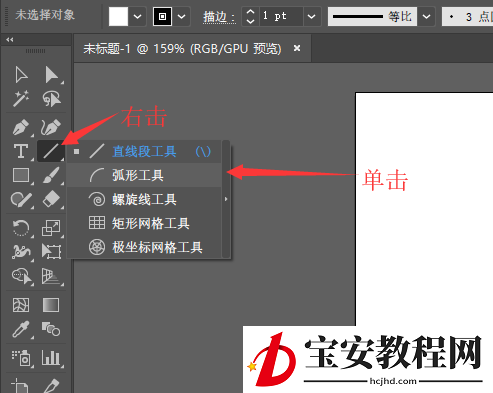This screenshot has height=393, width=493.
Task: Select the Gradient tool
Action: [x=51, y=305]
